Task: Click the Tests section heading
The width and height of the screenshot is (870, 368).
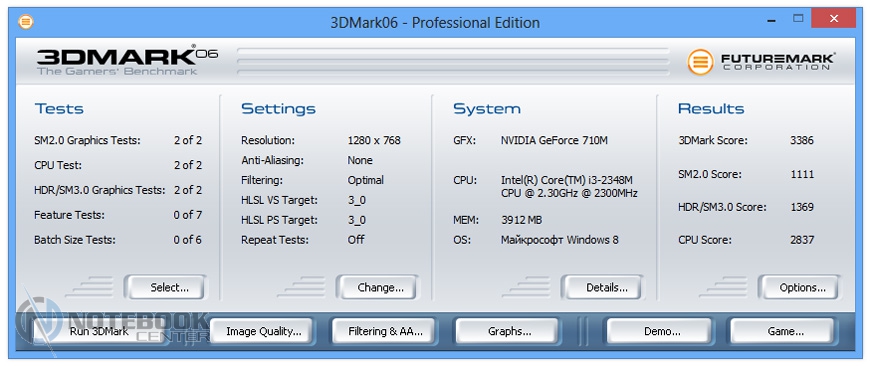Action: (x=59, y=108)
